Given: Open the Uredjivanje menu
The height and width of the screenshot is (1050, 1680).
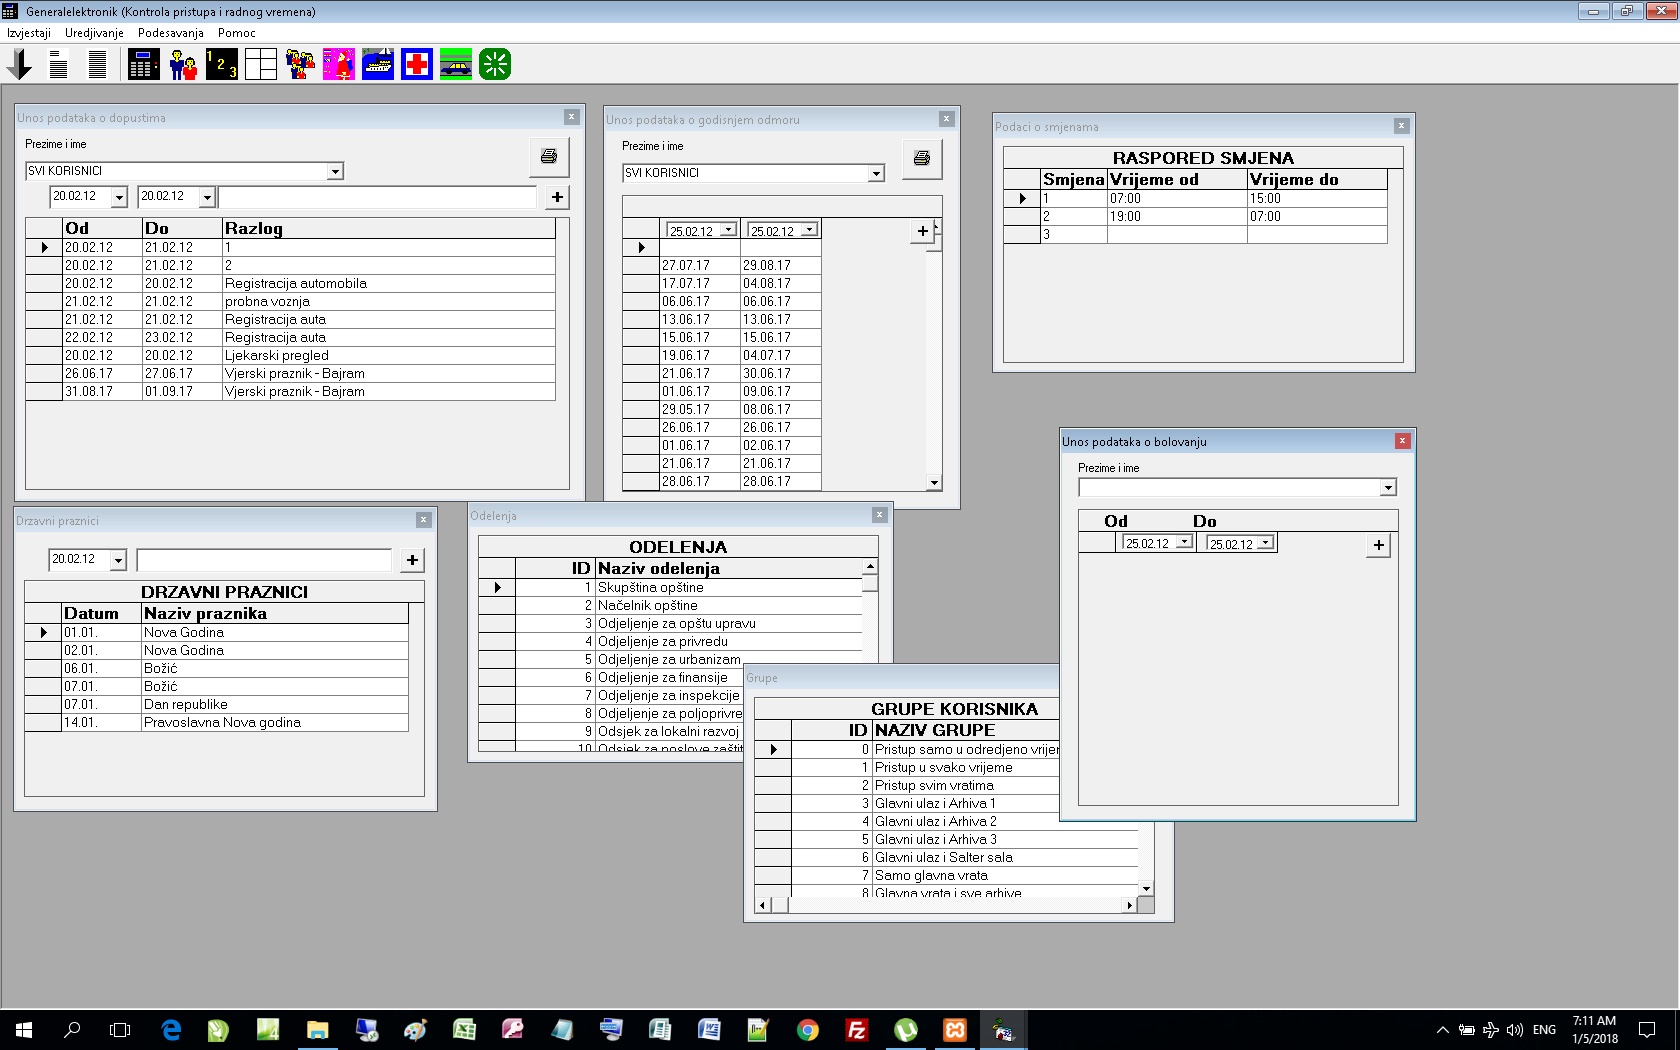Looking at the screenshot, I should coord(94,33).
